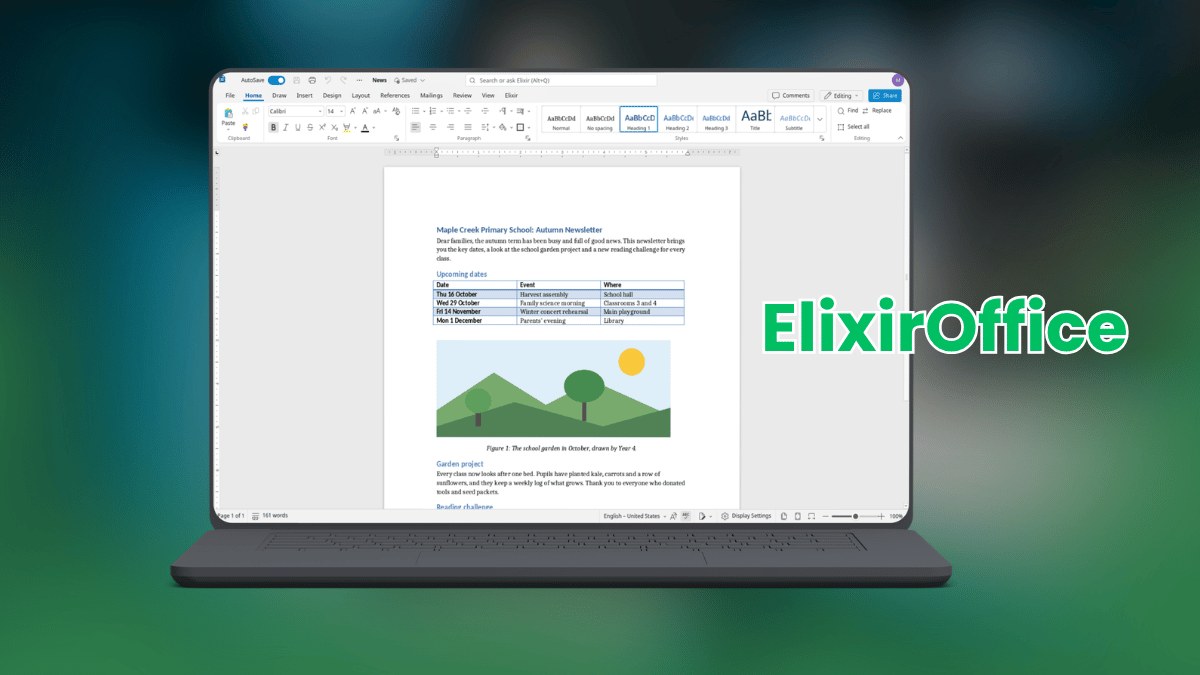Open the Elixir tab

coord(511,95)
